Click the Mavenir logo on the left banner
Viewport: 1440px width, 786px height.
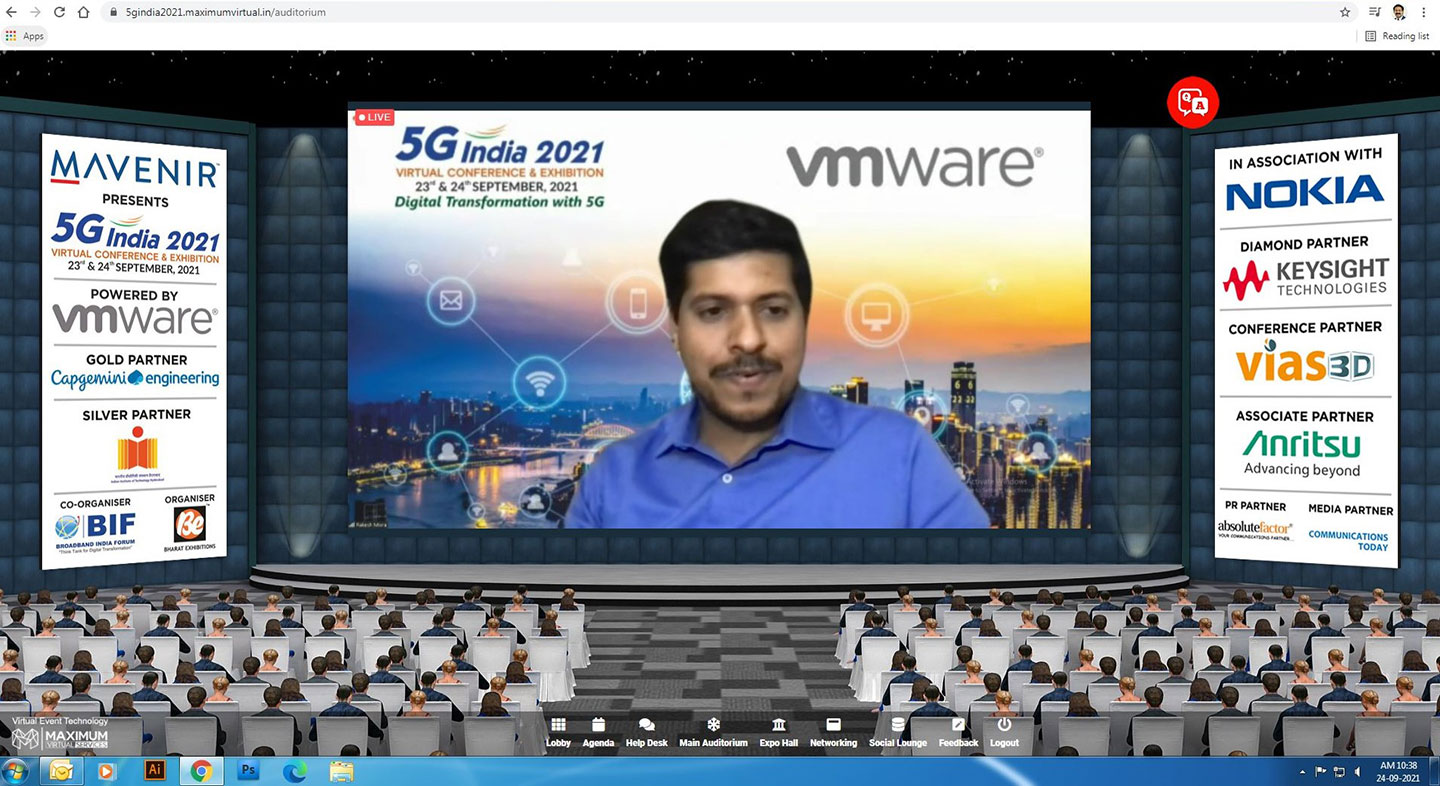click(135, 168)
